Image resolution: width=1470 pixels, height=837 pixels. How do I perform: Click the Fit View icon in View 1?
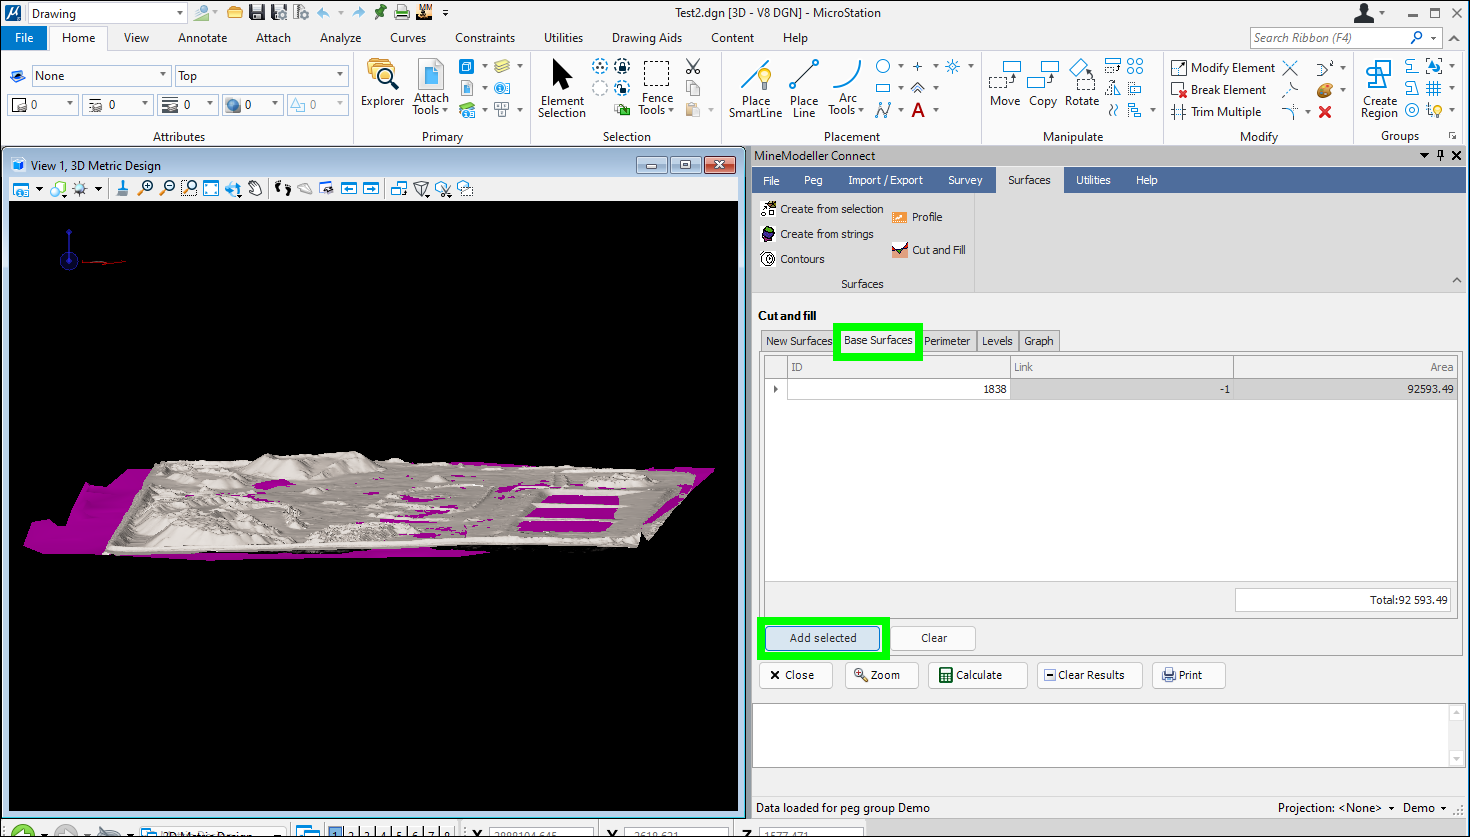tap(211, 188)
